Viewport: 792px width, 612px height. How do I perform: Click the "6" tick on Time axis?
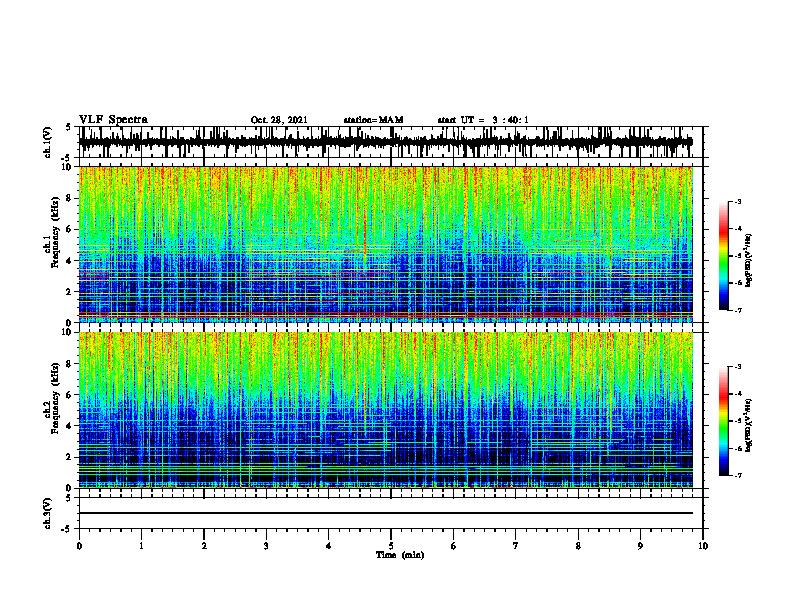coord(454,546)
